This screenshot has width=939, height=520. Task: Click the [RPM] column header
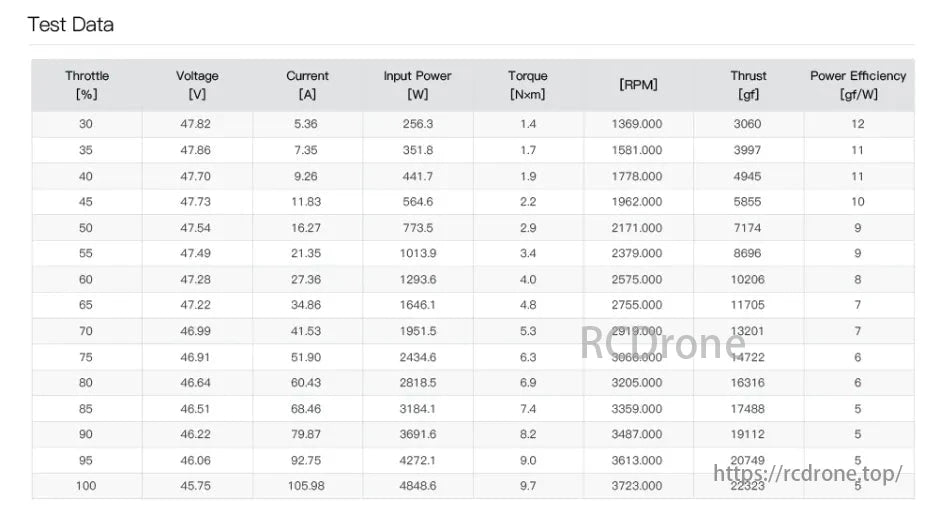tap(638, 85)
